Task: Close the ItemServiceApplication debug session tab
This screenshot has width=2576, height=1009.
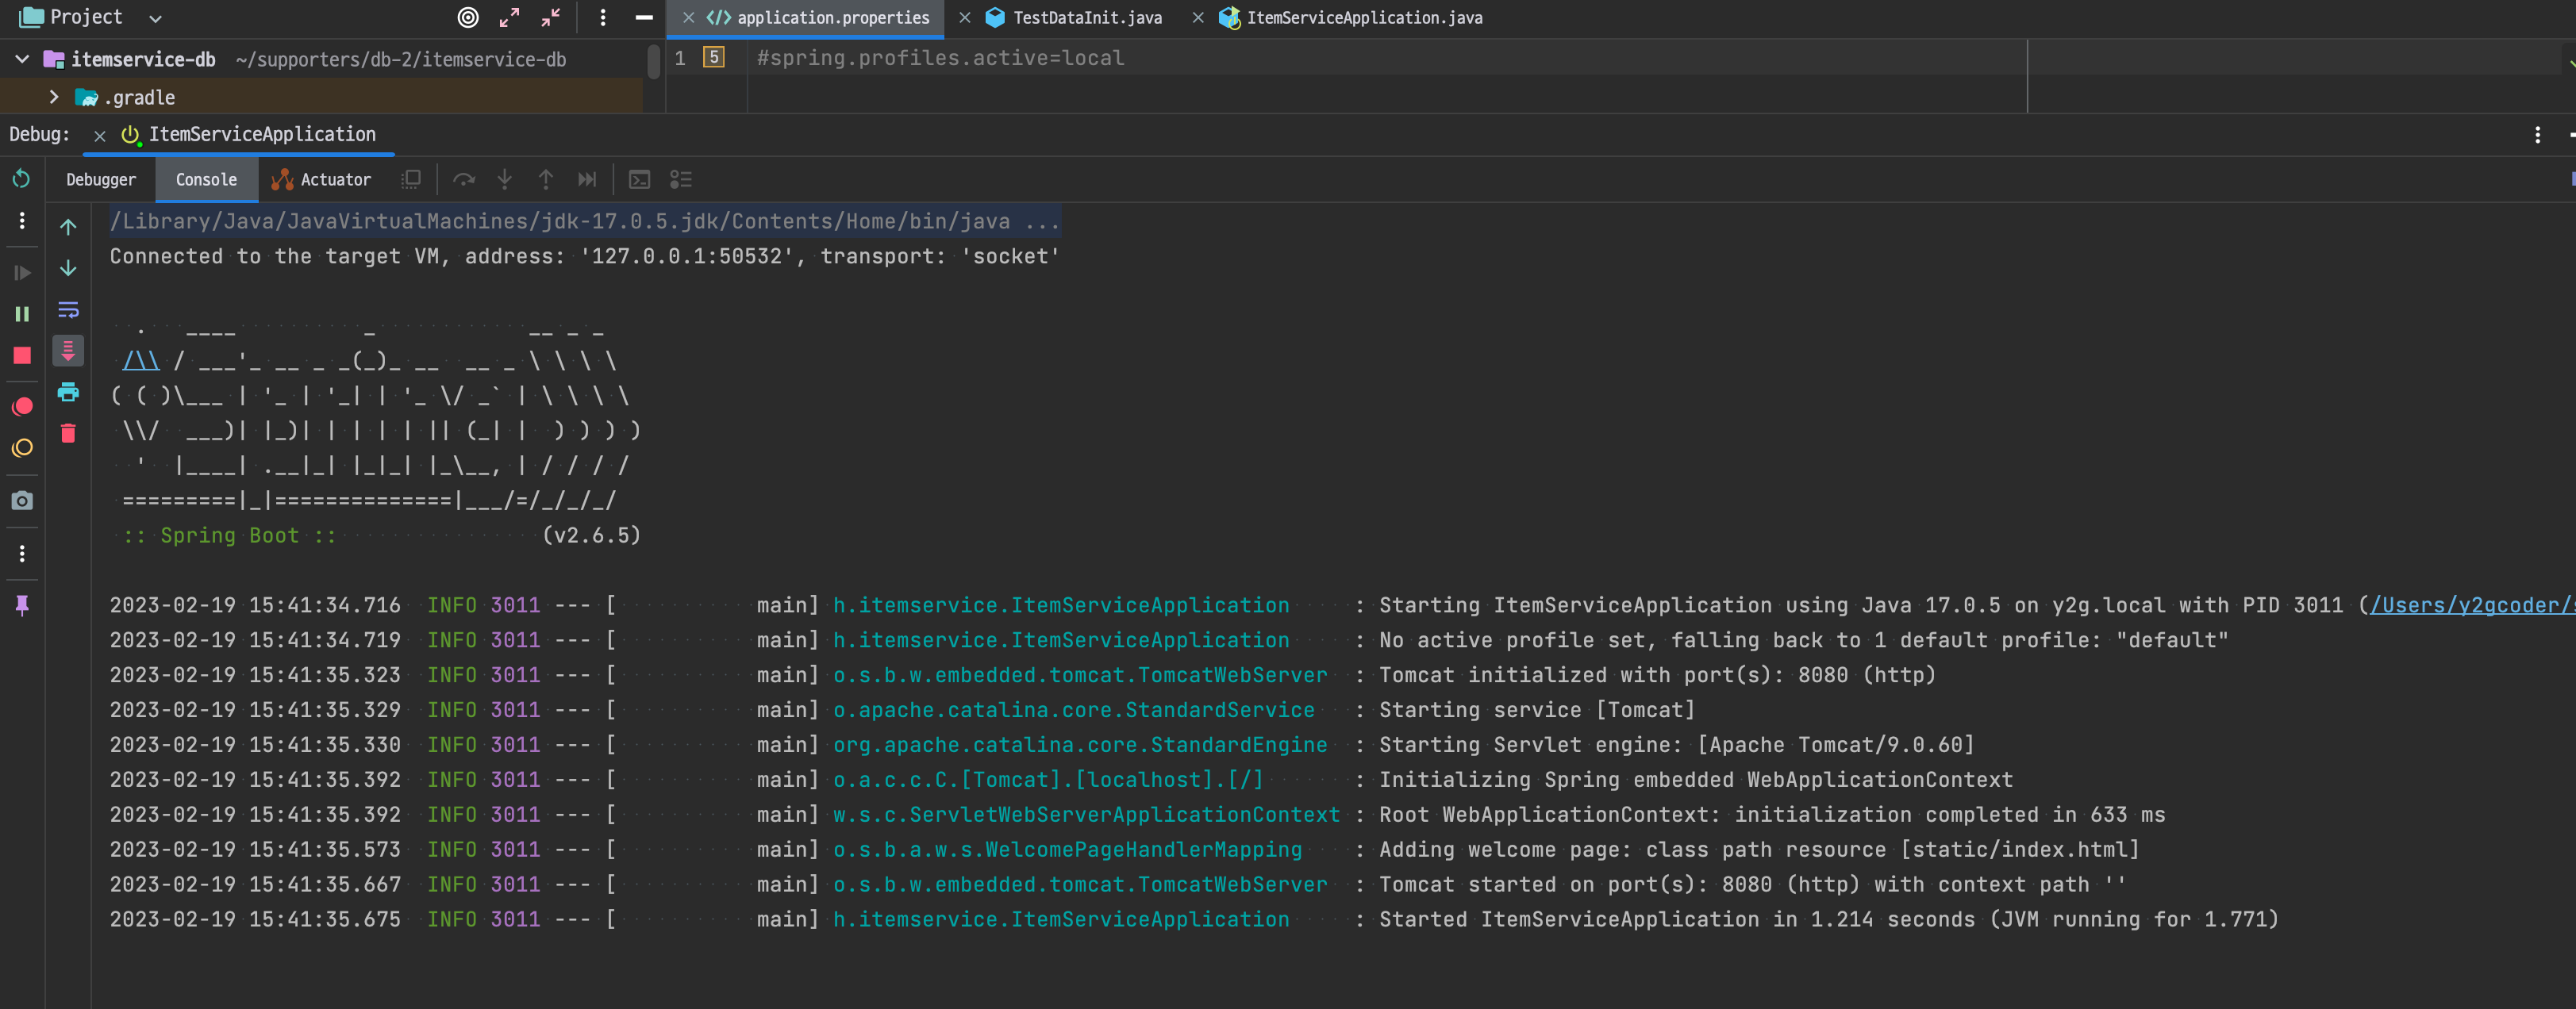Action: [99, 135]
